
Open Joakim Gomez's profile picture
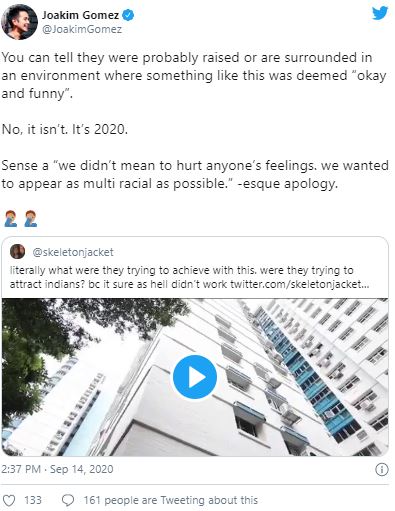(19, 22)
